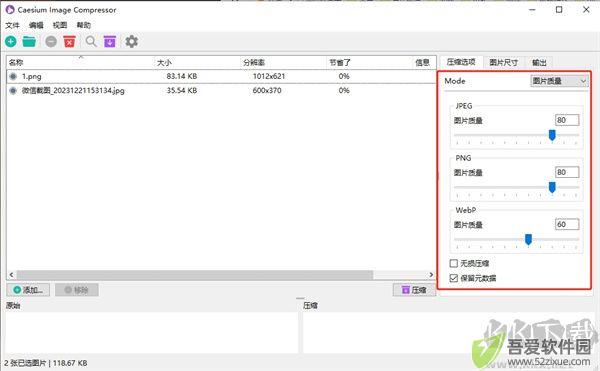Switch to 图片尺寸 tab

click(504, 62)
